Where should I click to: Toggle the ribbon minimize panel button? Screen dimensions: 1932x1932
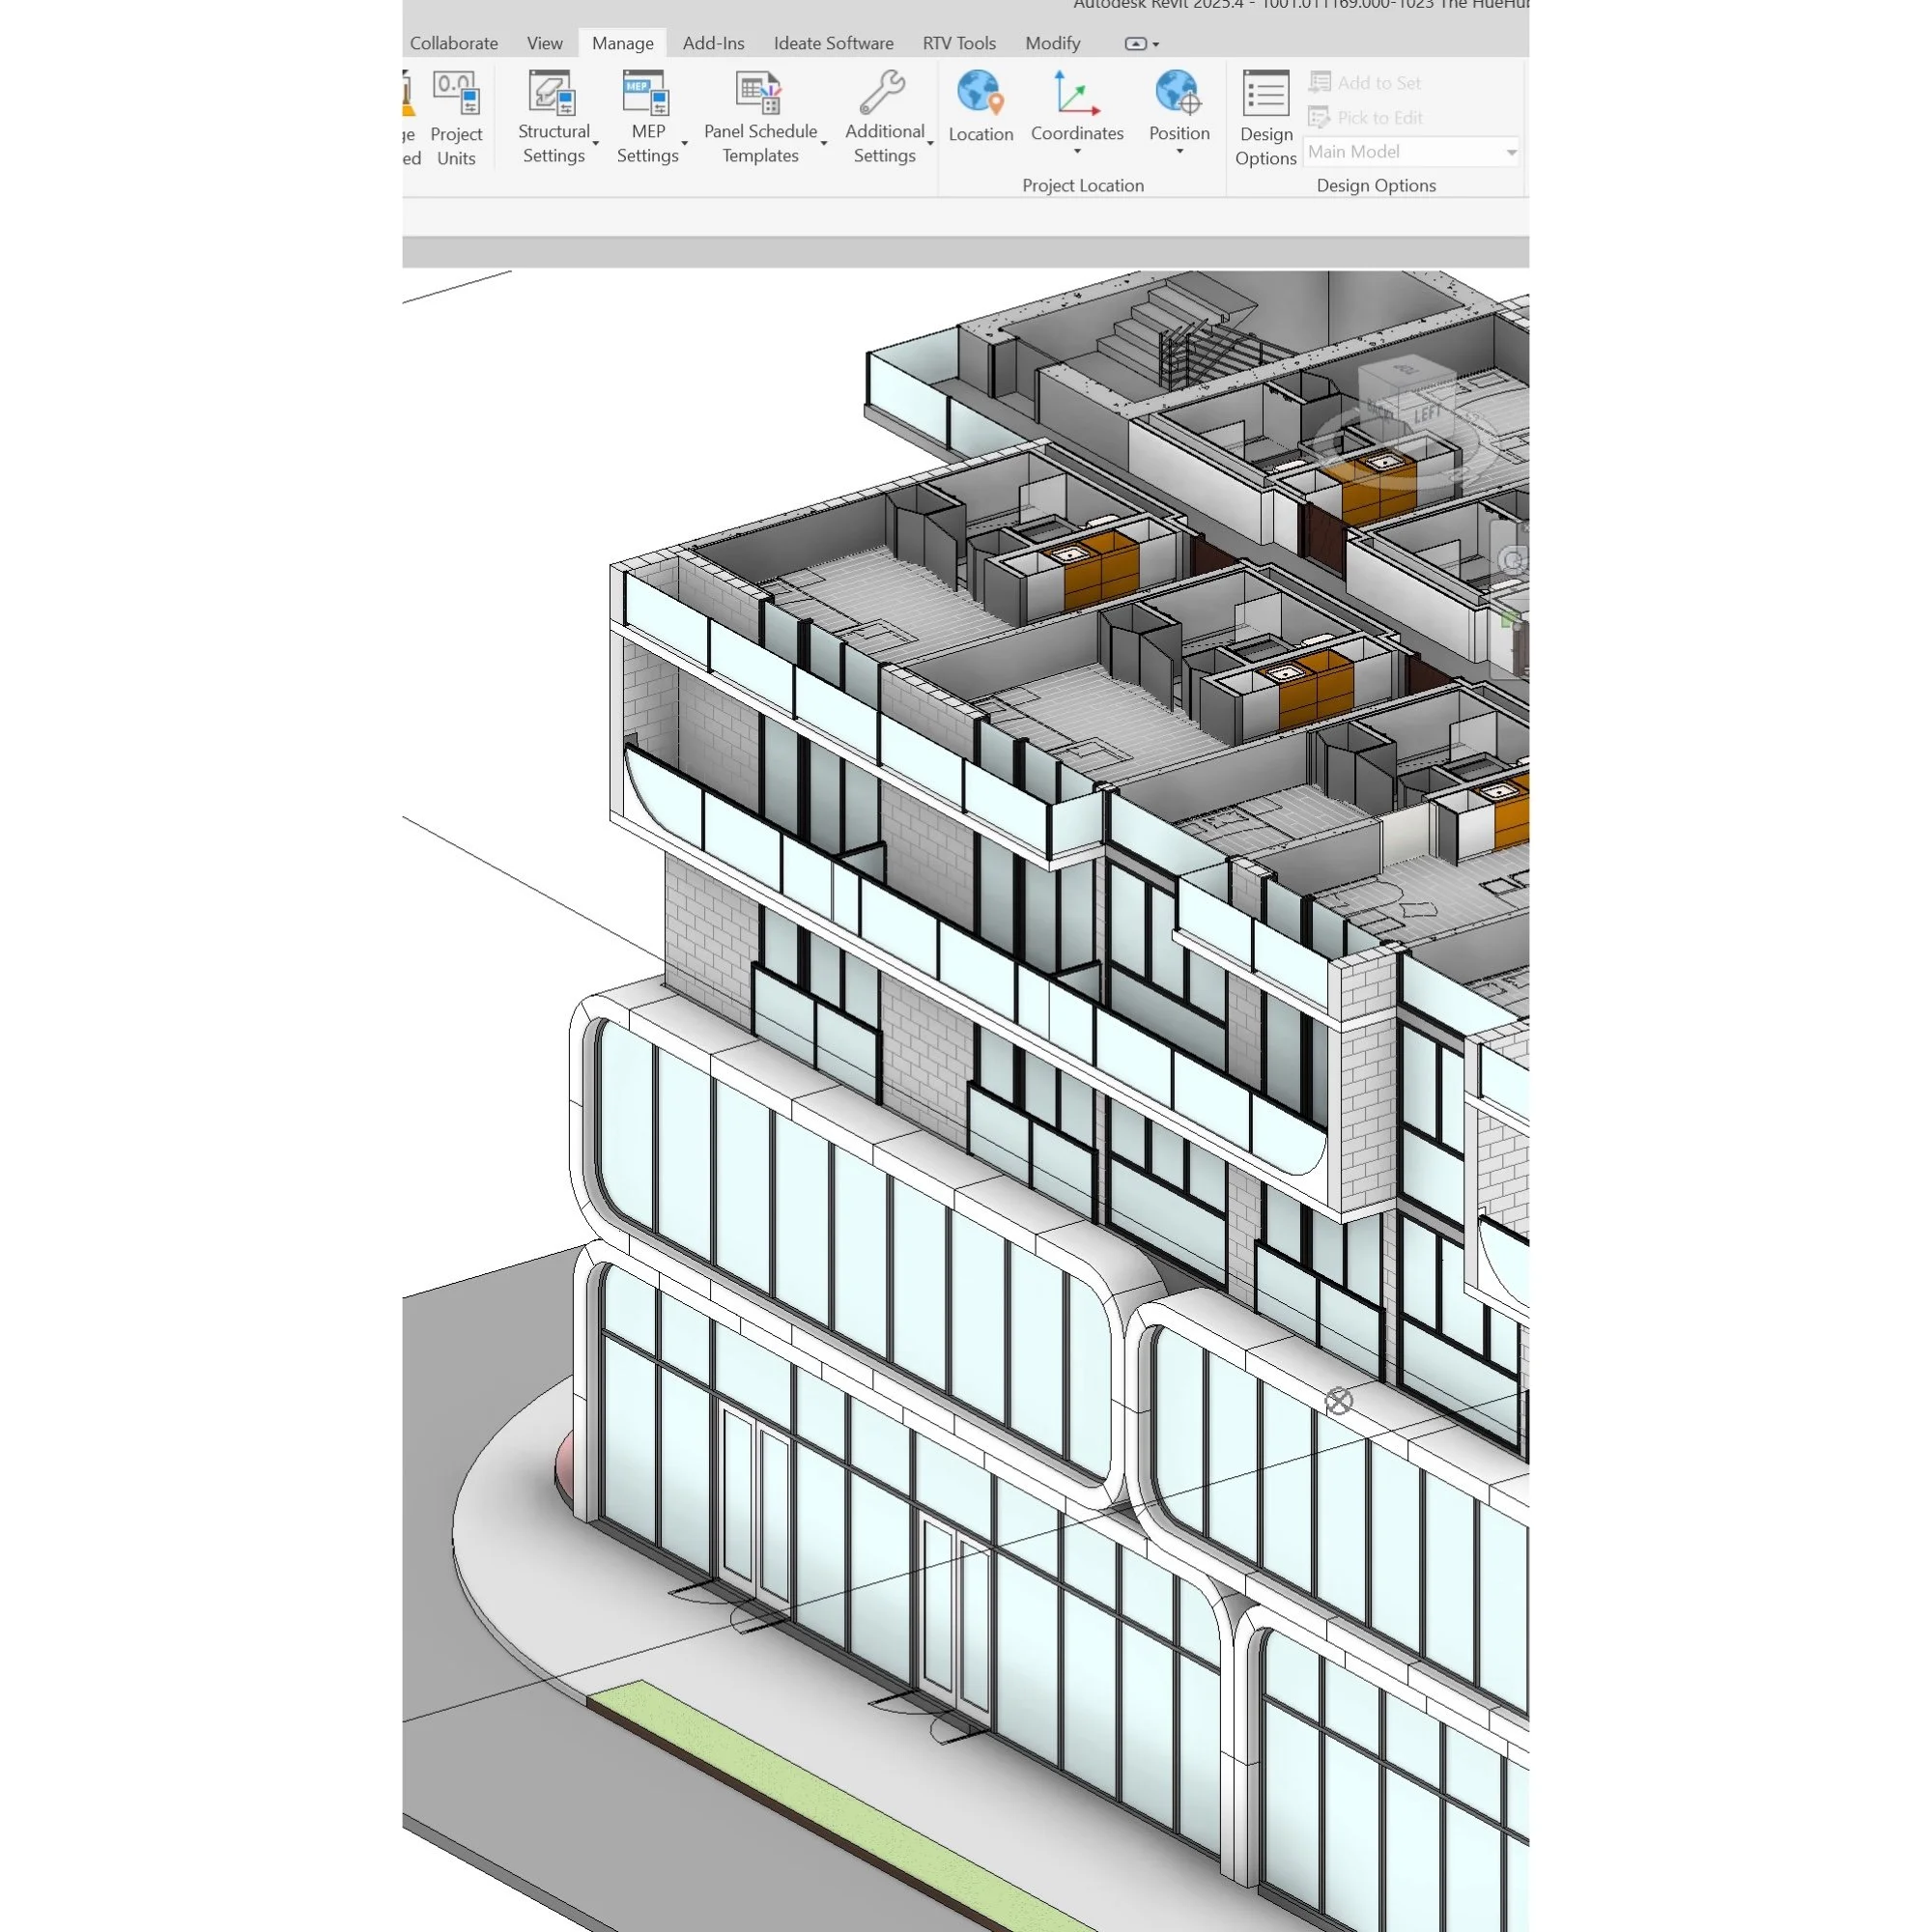pyautogui.click(x=1136, y=44)
